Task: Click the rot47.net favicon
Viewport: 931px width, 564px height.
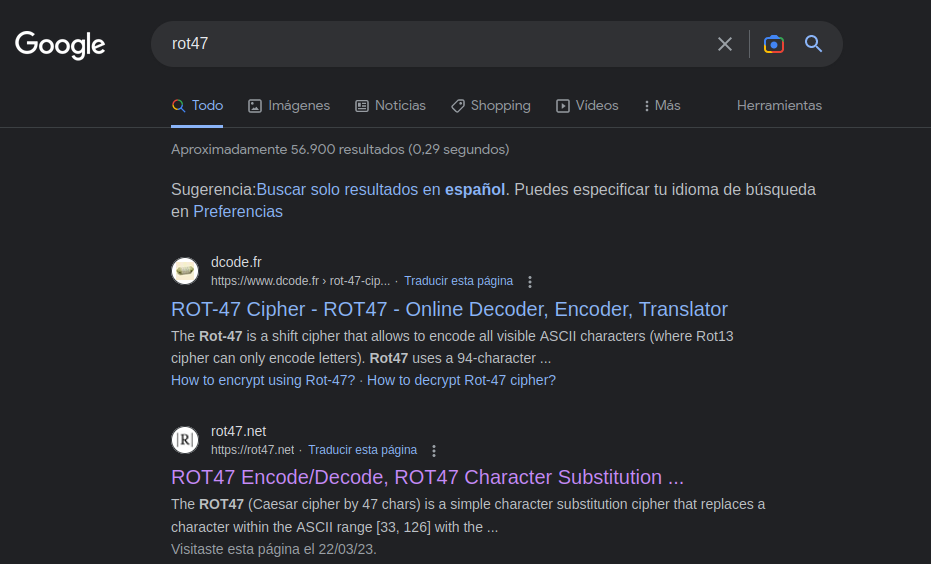Action: [185, 440]
